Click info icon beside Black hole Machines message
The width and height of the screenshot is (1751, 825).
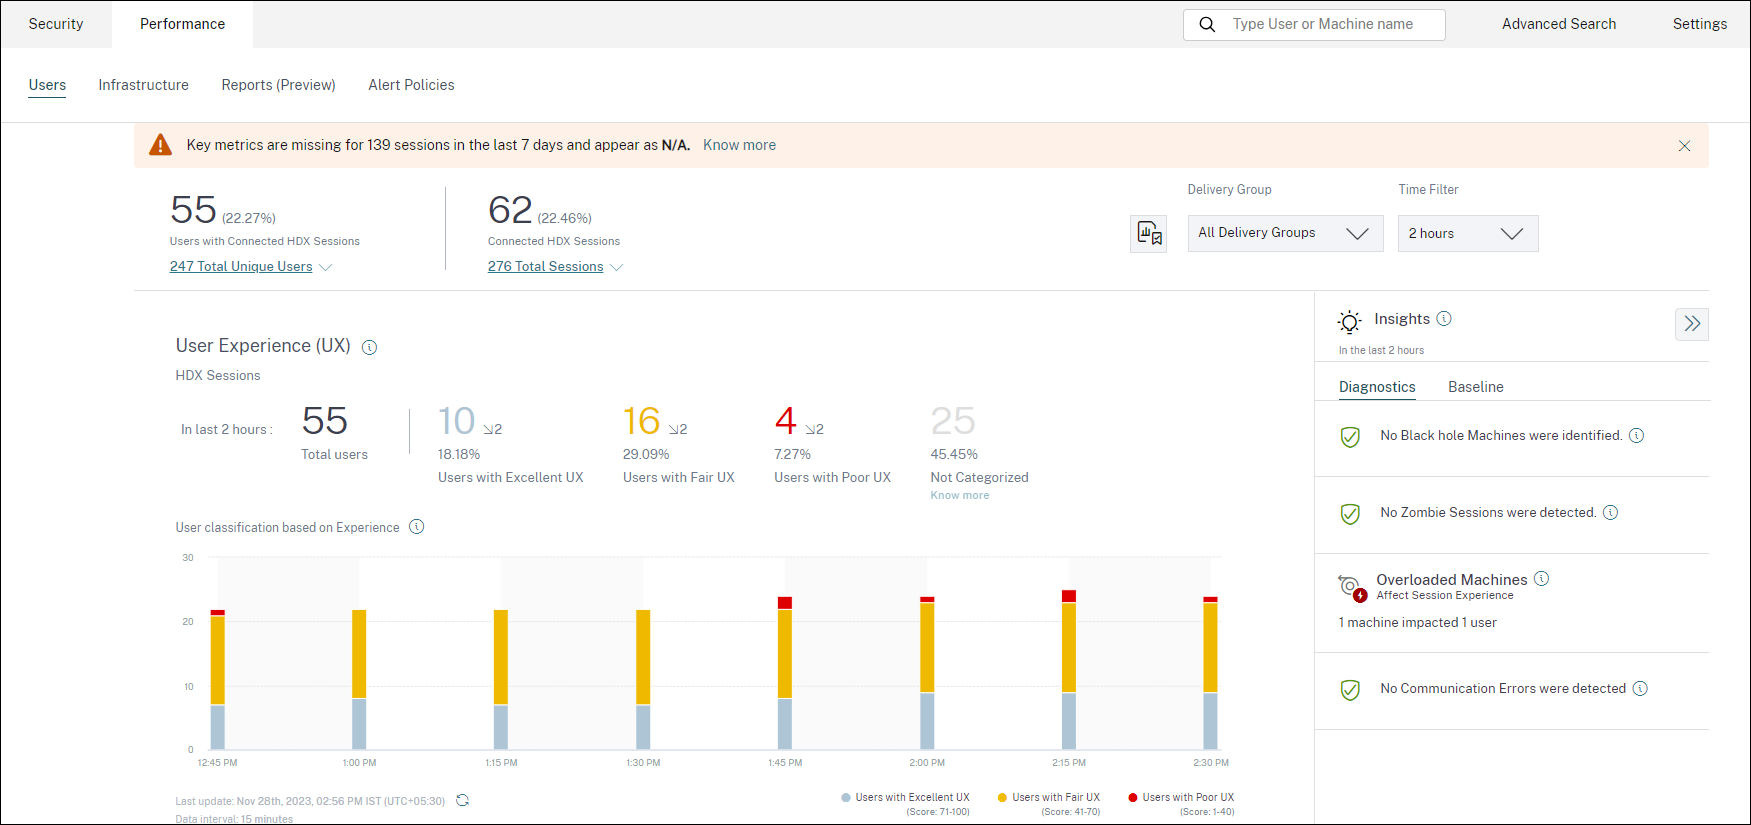1636,436
